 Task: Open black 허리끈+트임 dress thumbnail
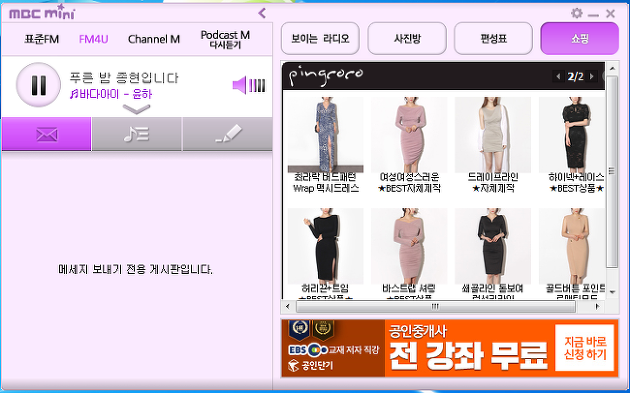click(x=326, y=246)
